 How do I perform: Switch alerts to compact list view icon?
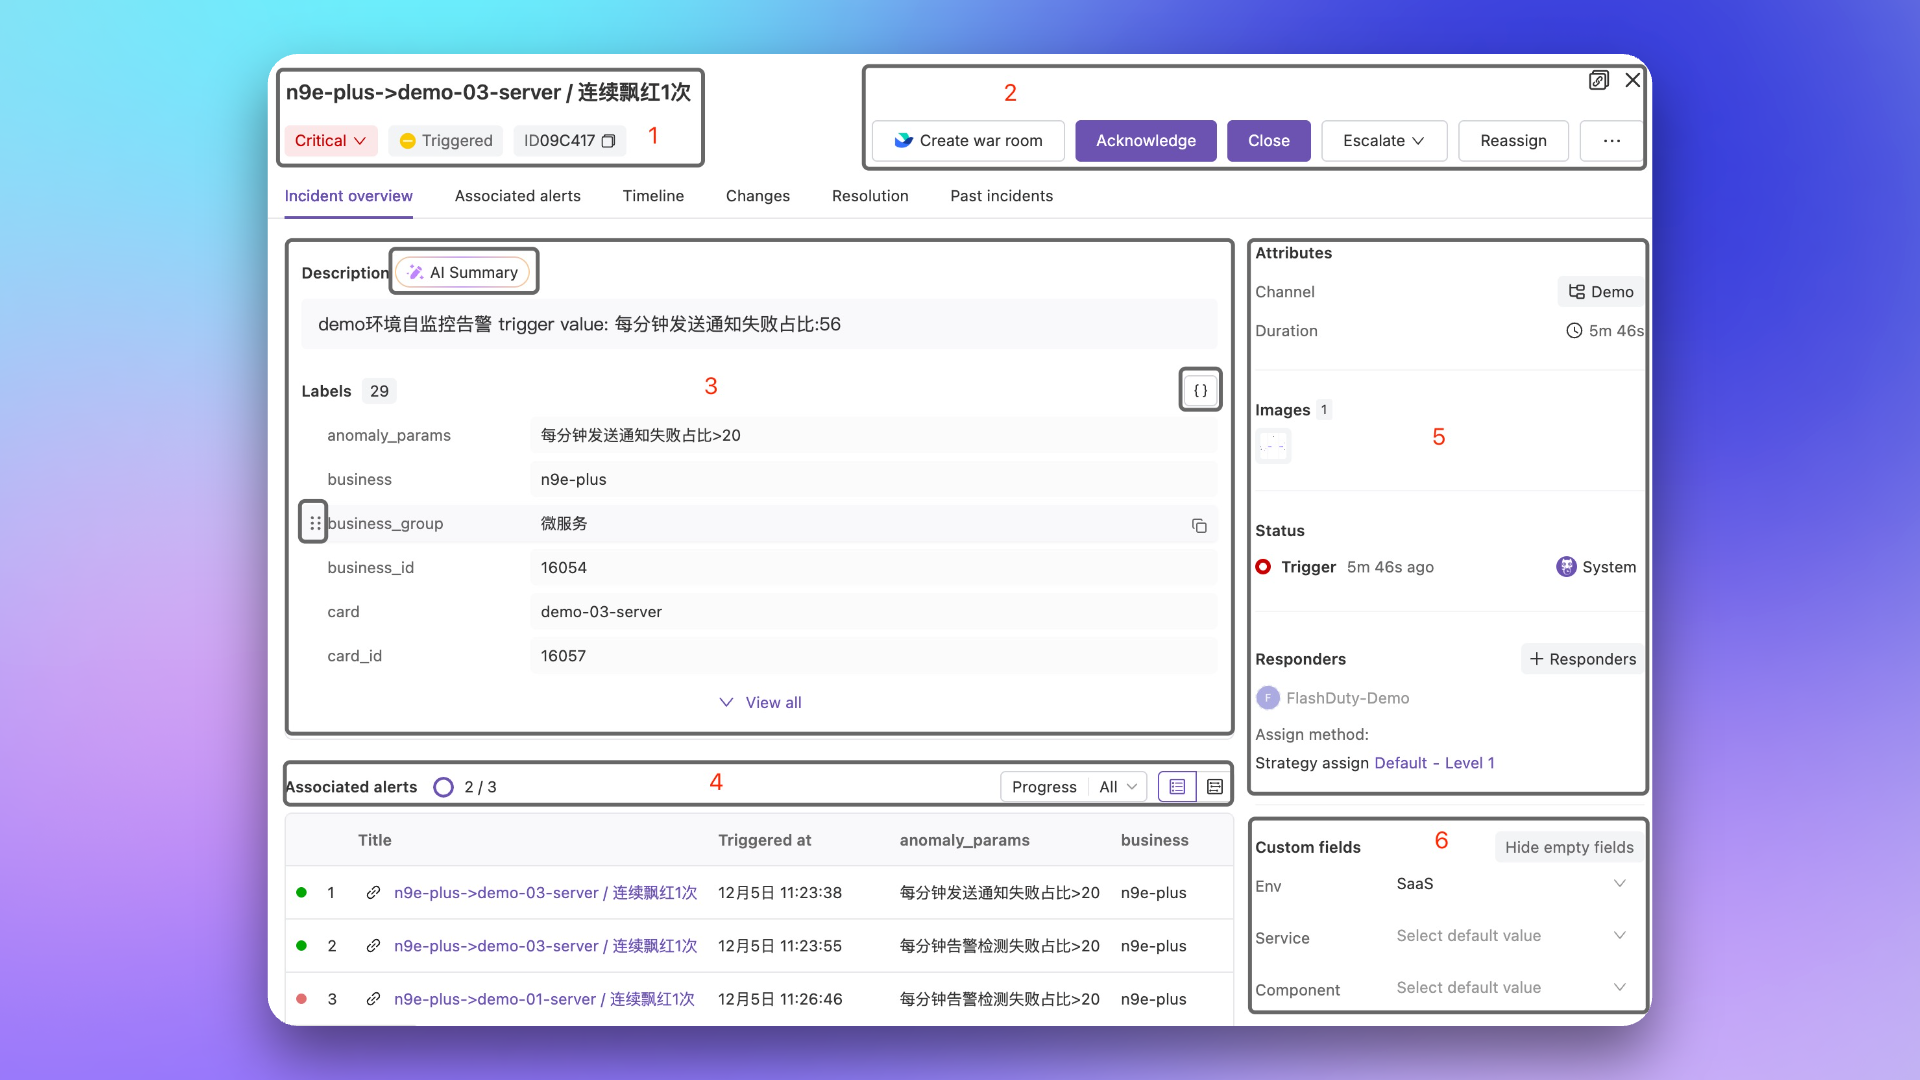1177,787
